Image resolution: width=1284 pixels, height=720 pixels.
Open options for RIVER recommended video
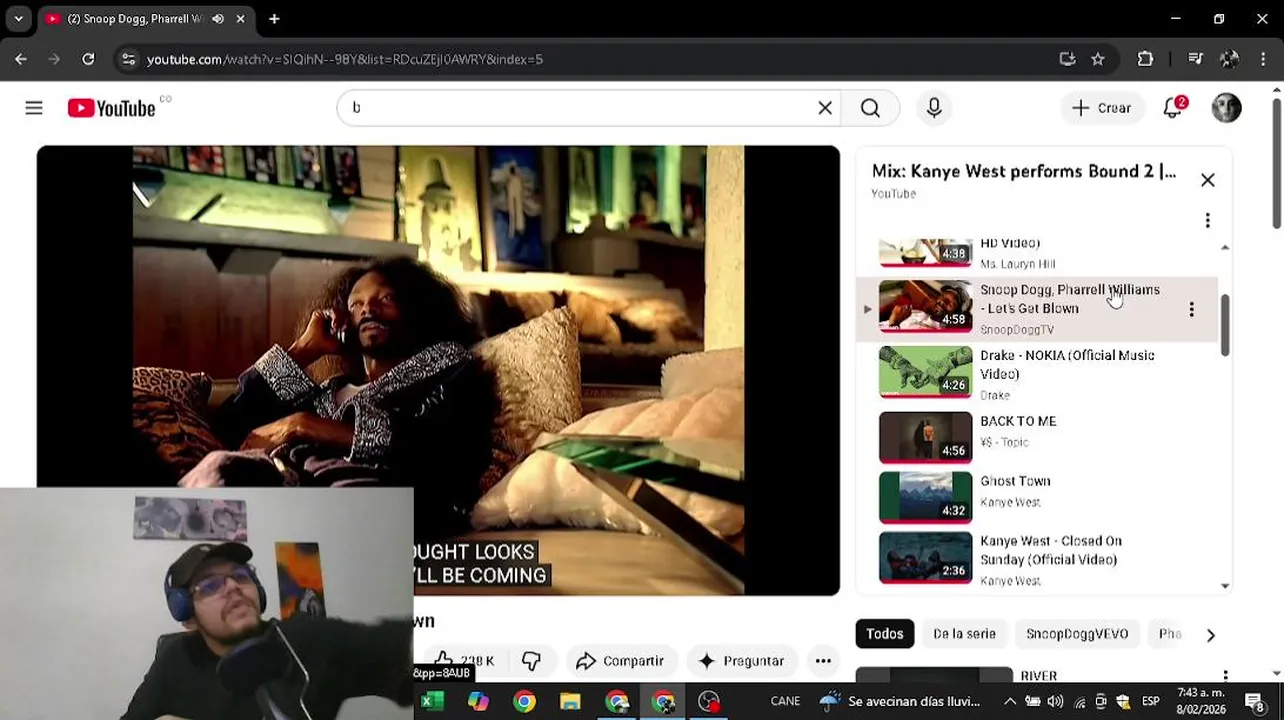(x=1225, y=677)
